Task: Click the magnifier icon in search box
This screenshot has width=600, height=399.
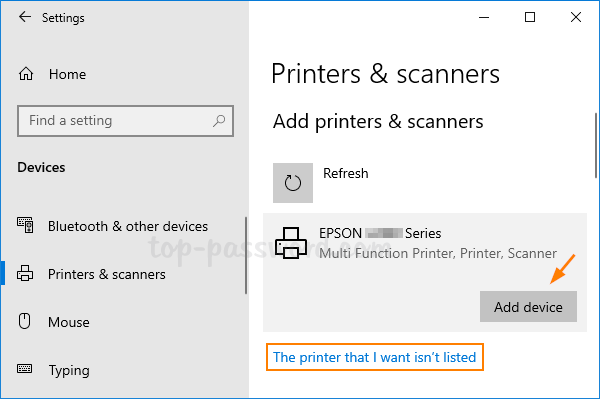Action: (x=219, y=121)
